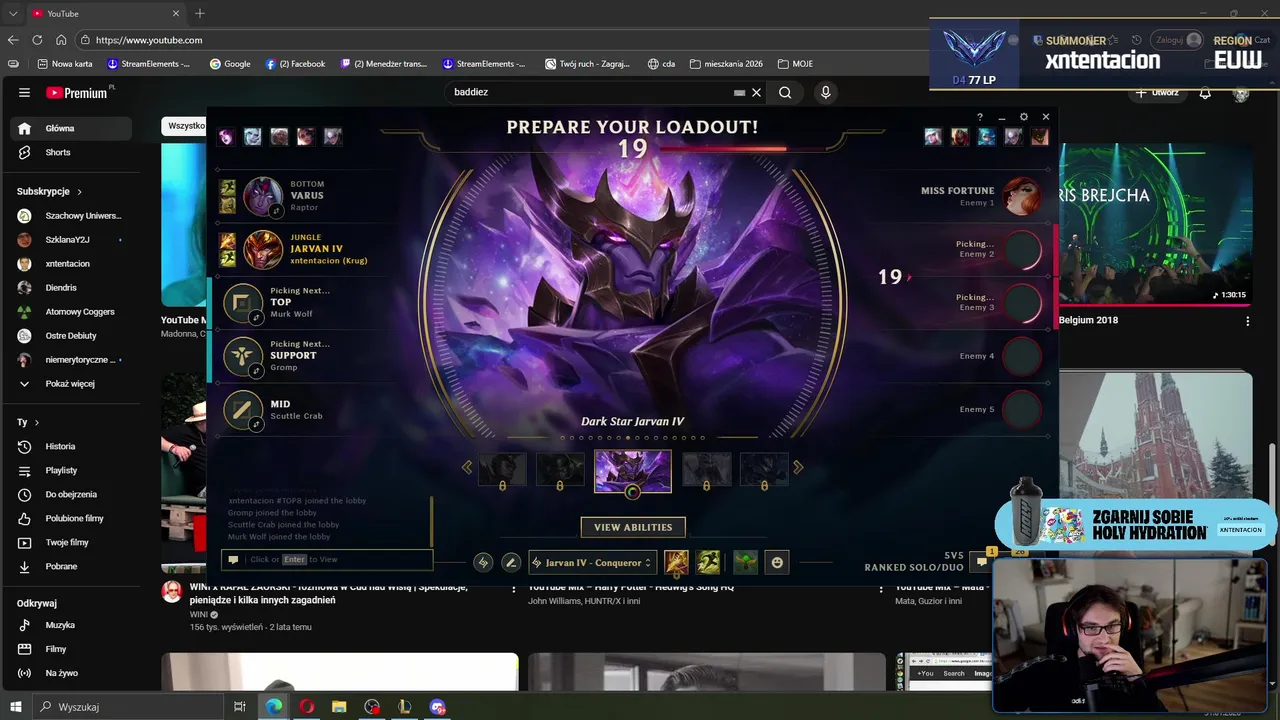Click the YouTube search field with baddiez
This screenshot has width=1280, height=720.
[x=590, y=92]
